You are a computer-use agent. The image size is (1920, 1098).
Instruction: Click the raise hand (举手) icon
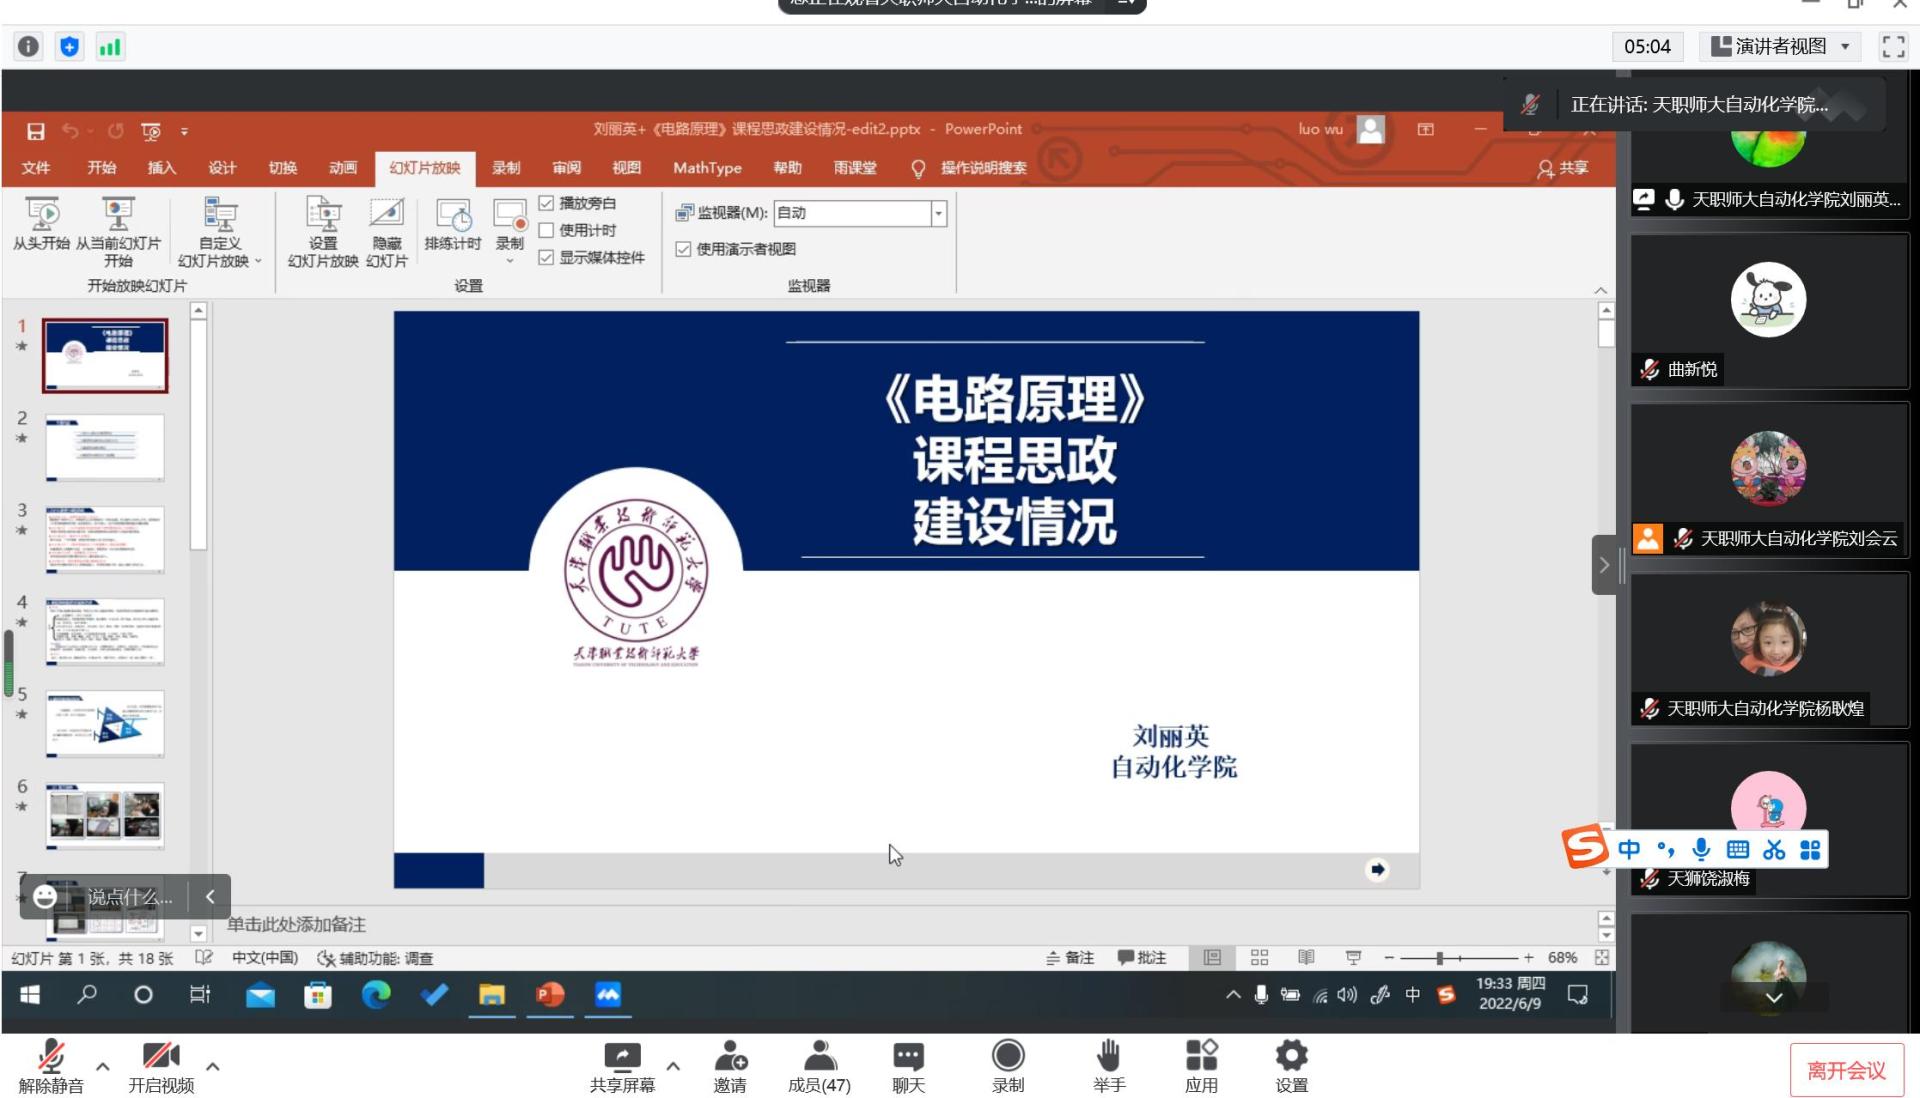click(x=1108, y=1056)
